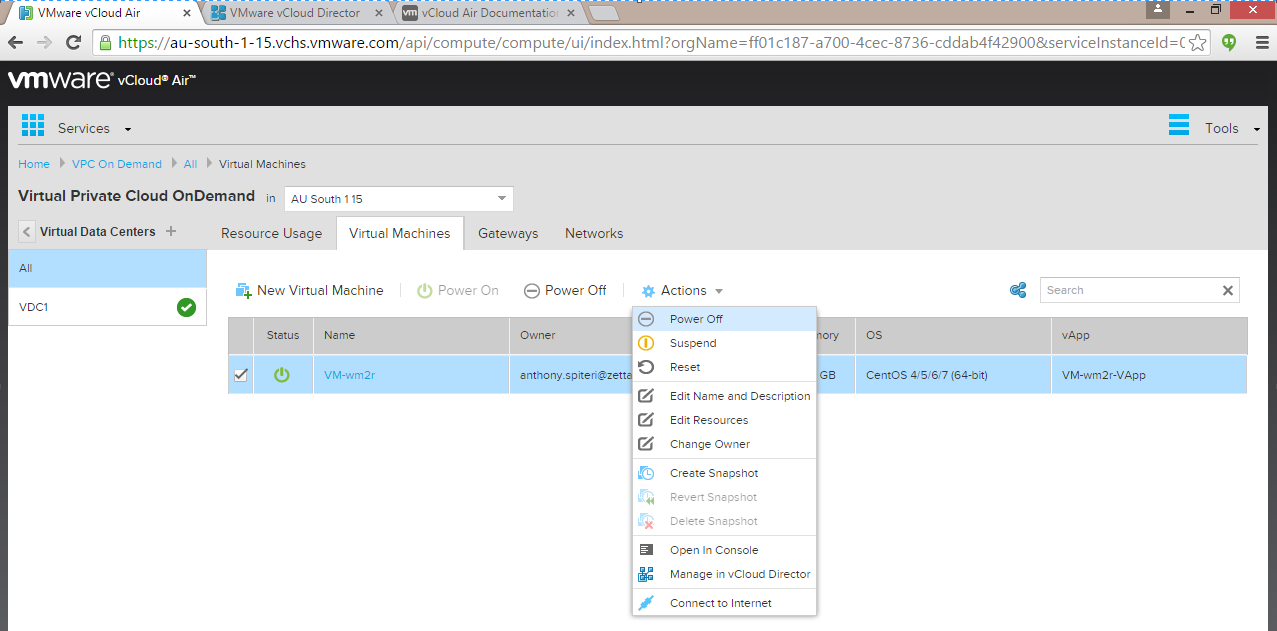Clear the search box with X icon
The width and height of the screenshot is (1277, 631).
pos(1227,290)
